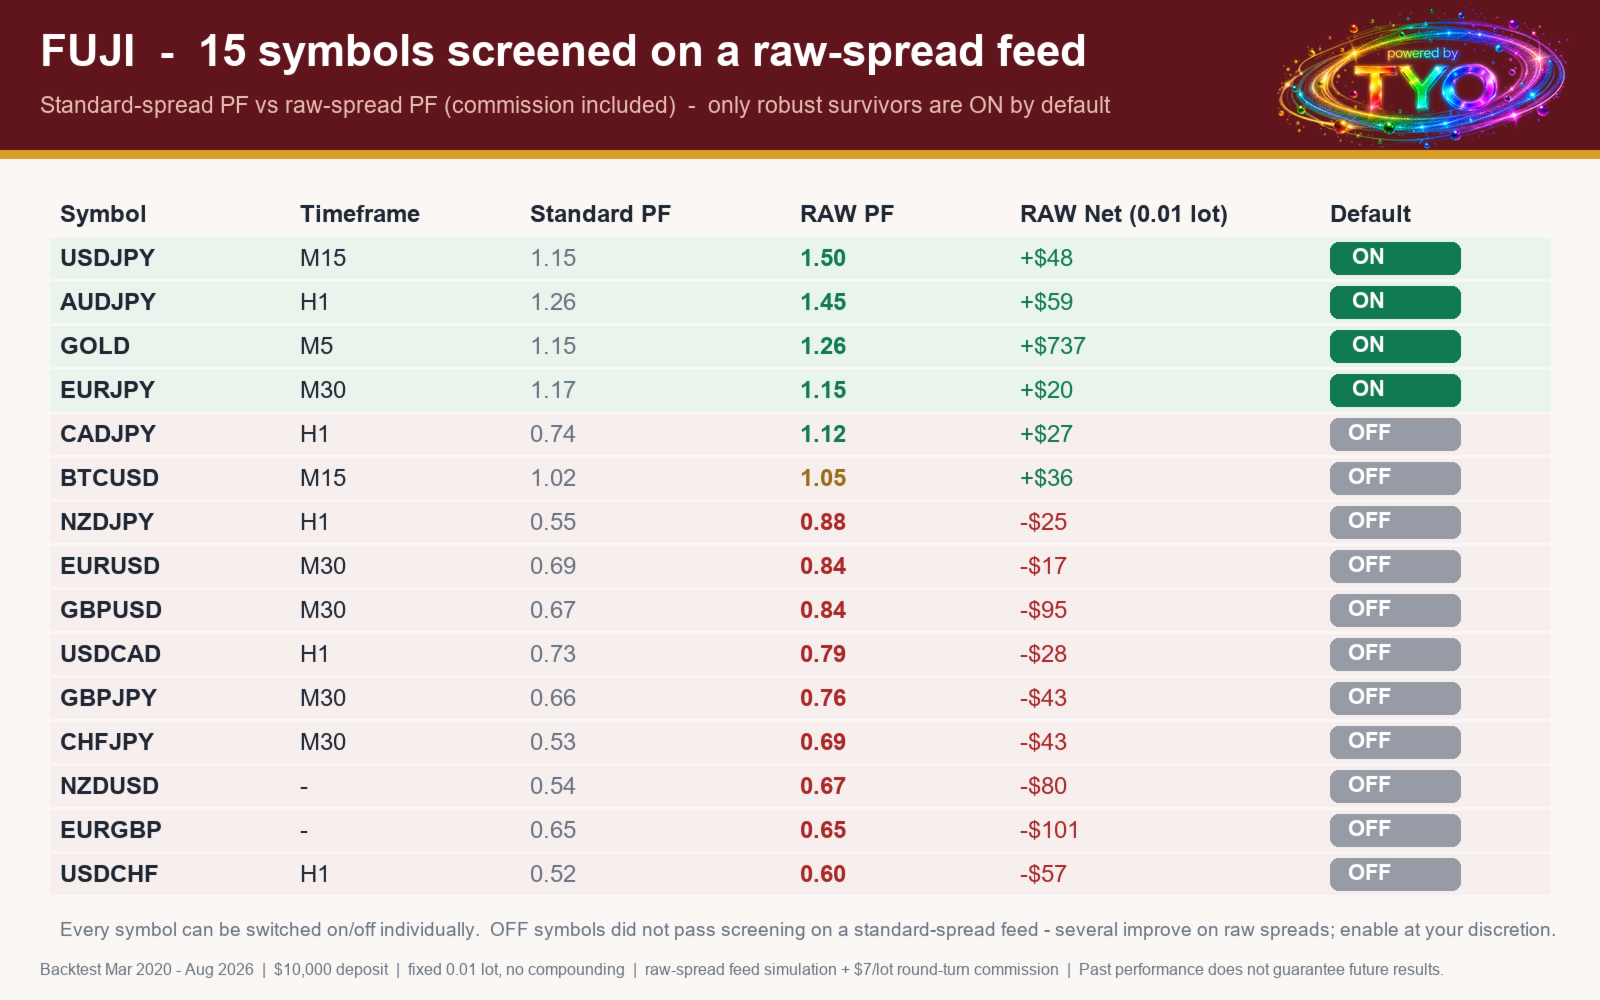Viewport: 1600px width, 1000px height.
Task: Turn off the AUDJPY default switch
Action: coord(1395,302)
